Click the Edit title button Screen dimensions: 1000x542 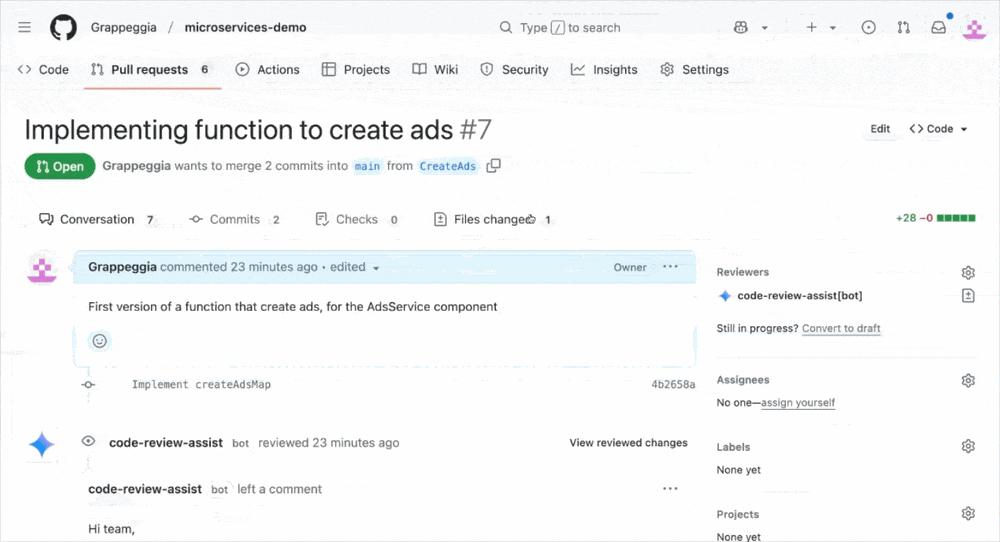[880, 129]
